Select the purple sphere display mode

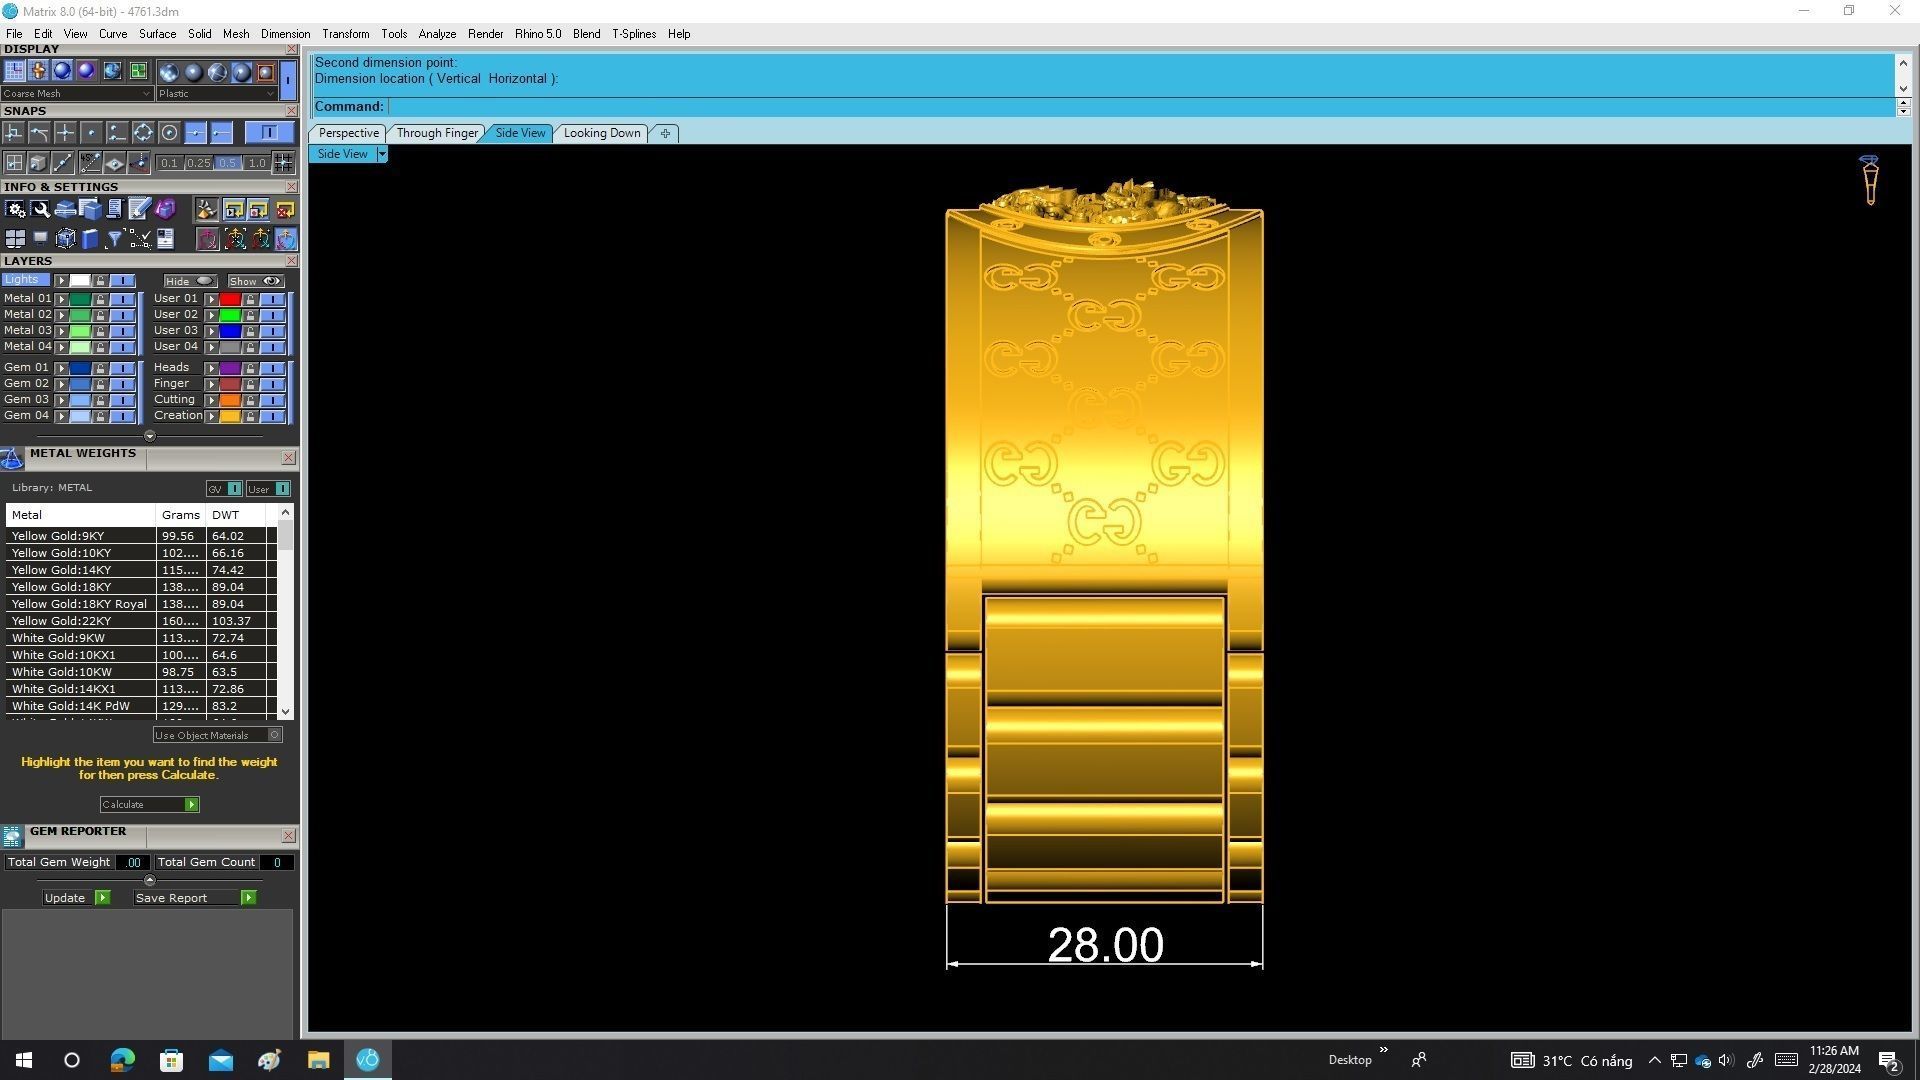(86, 71)
